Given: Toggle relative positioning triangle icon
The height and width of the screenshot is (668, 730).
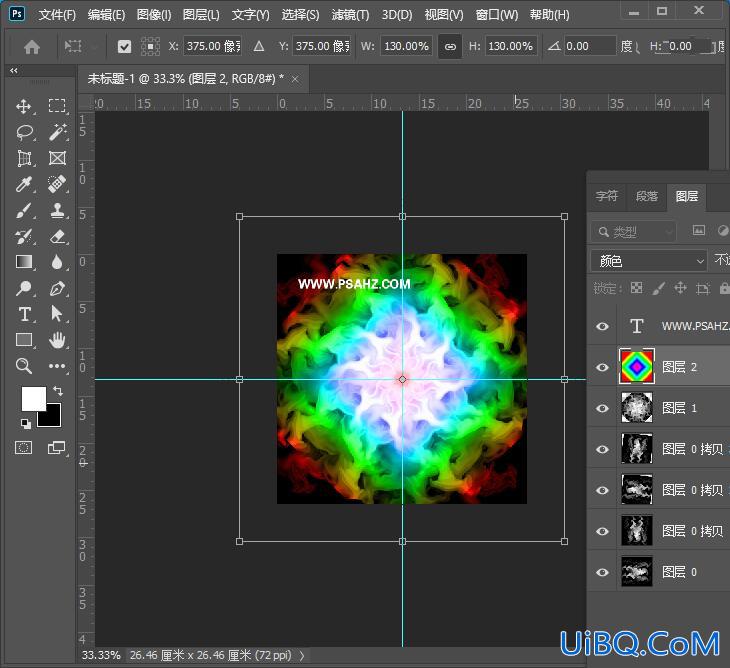Looking at the screenshot, I should (x=259, y=46).
